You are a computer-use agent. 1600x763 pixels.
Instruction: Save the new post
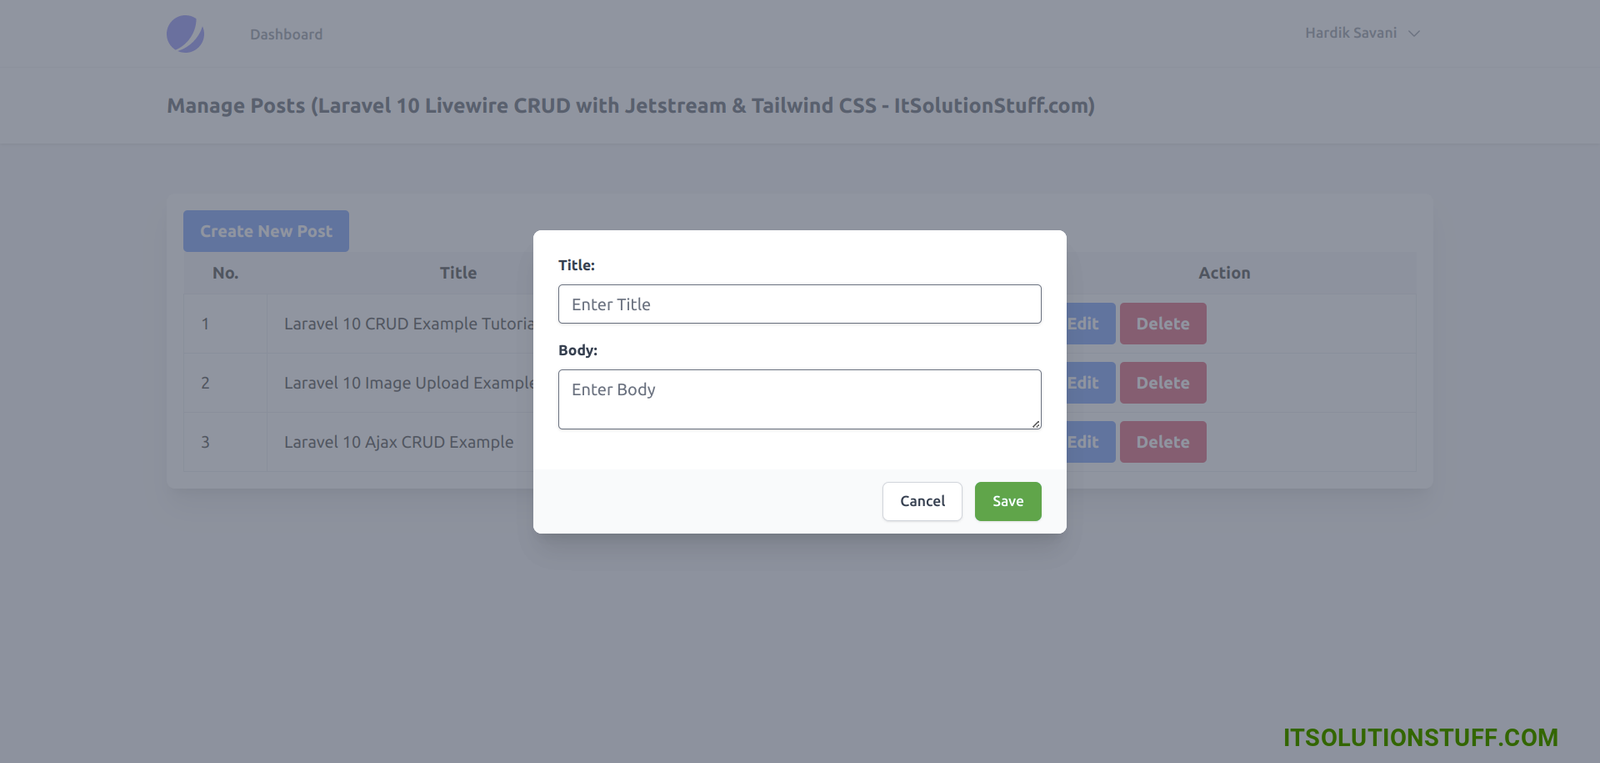pyautogui.click(x=1007, y=501)
